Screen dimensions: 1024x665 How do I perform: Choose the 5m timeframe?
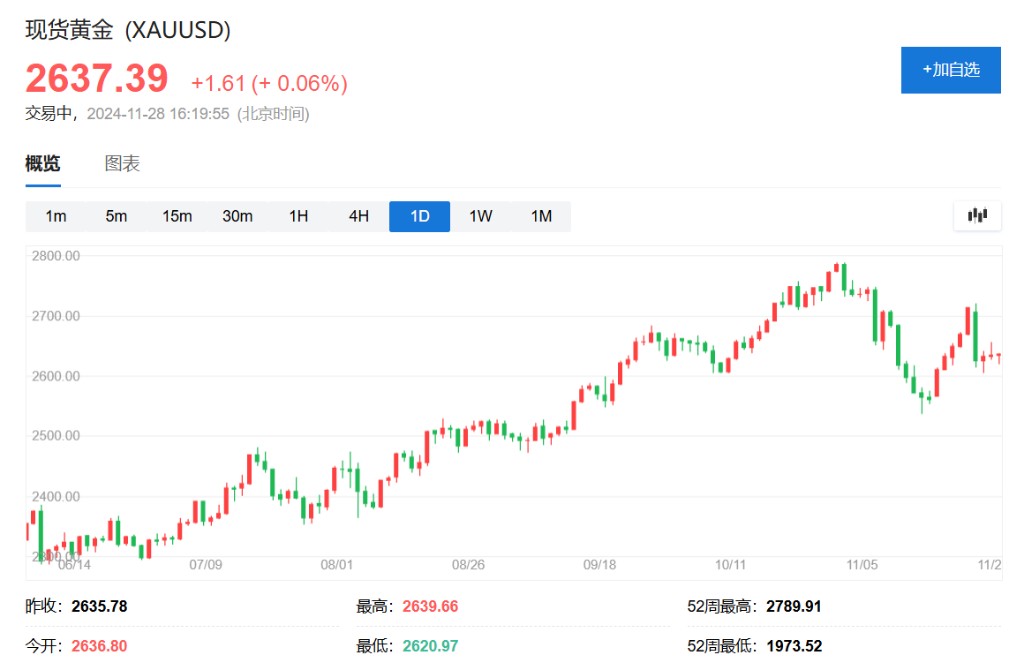pos(116,216)
